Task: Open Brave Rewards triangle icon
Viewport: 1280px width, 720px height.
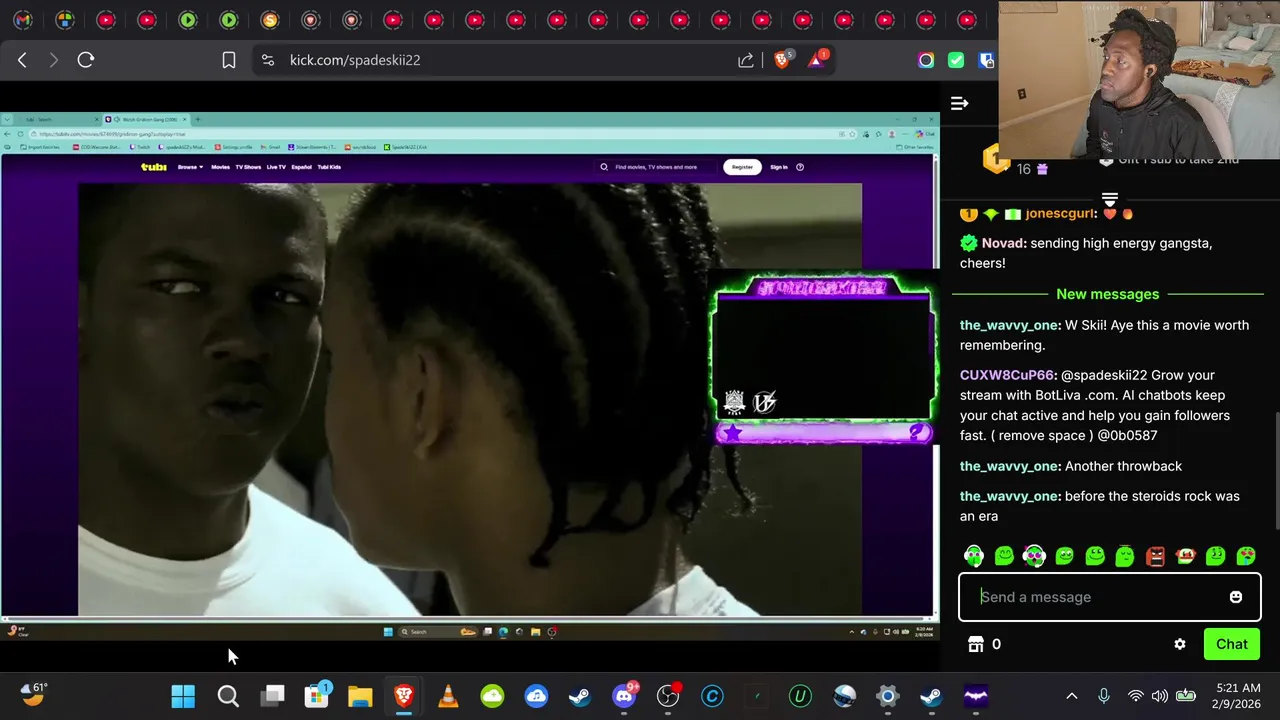Action: click(817, 60)
